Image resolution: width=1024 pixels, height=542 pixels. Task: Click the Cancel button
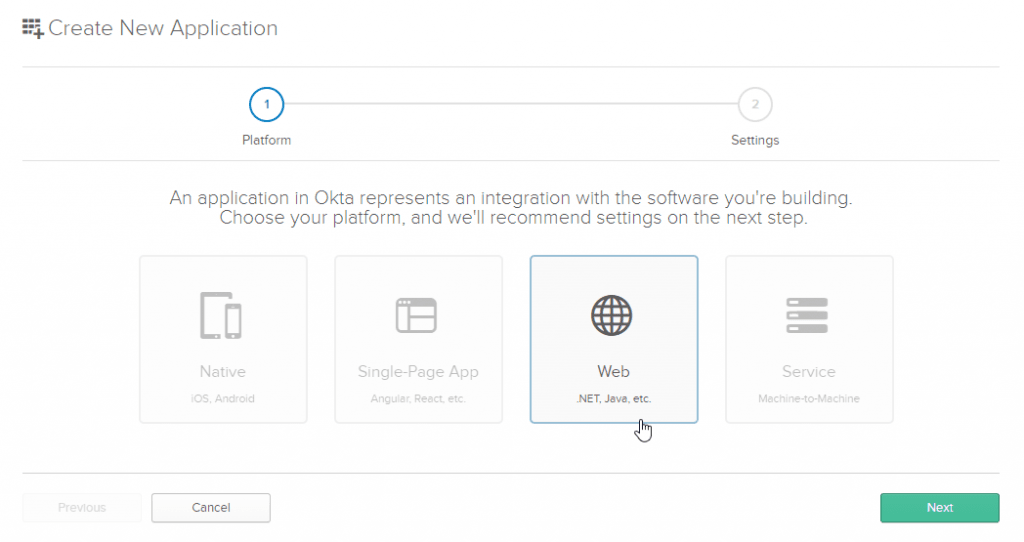tap(211, 507)
